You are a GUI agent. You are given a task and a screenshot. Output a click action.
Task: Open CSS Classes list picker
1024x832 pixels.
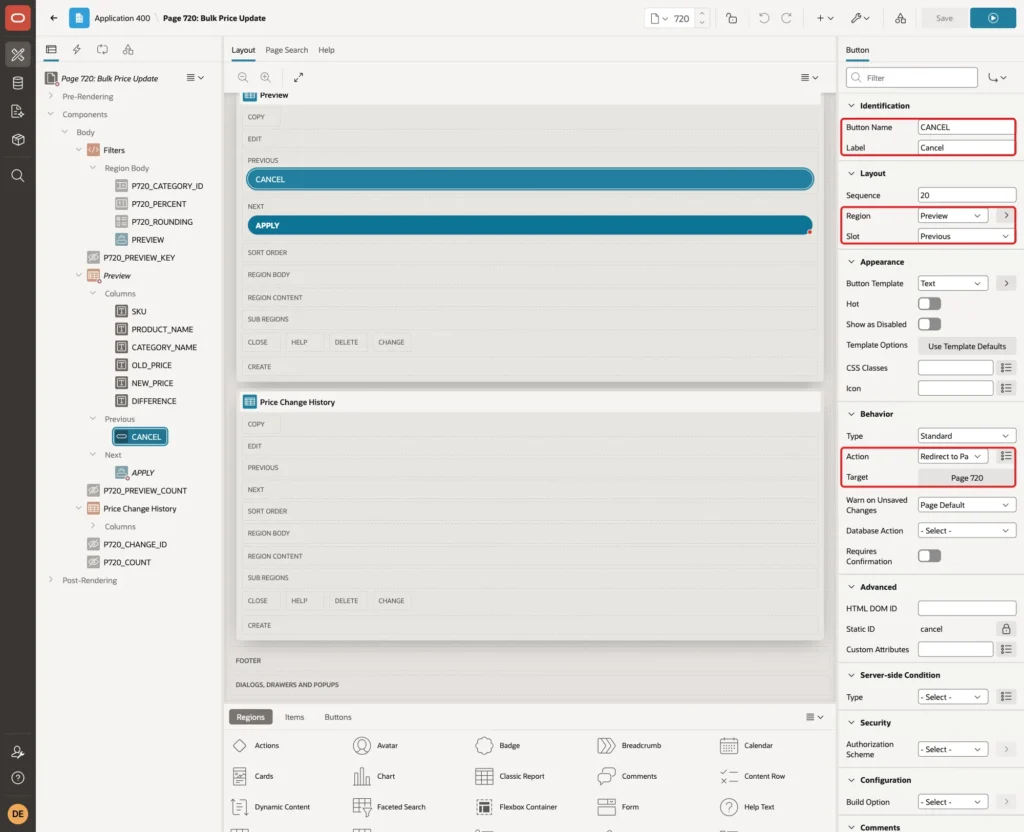click(1006, 368)
